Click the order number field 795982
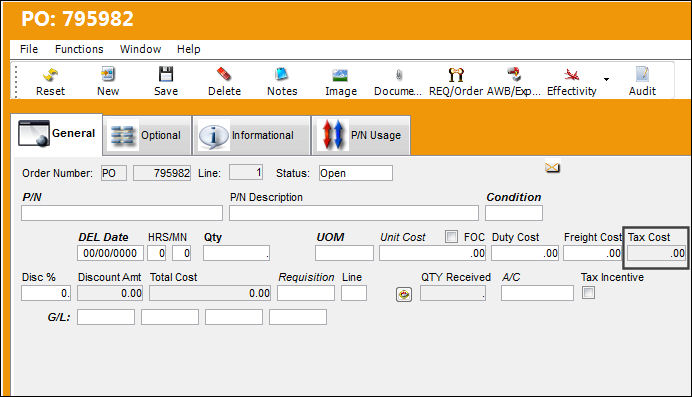This screenshot has width=692, height=397. pyautogui.click(x=162, y=173)
